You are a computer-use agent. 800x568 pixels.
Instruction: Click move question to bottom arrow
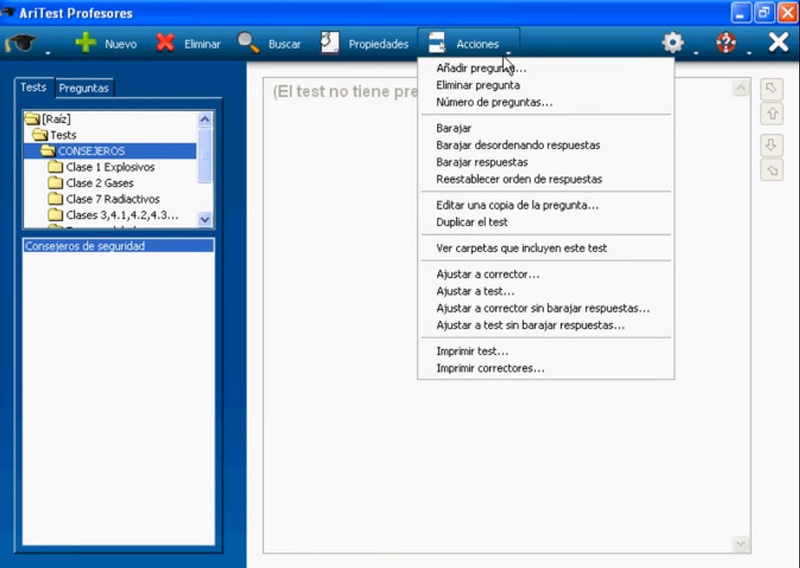[x=771, y=170]
